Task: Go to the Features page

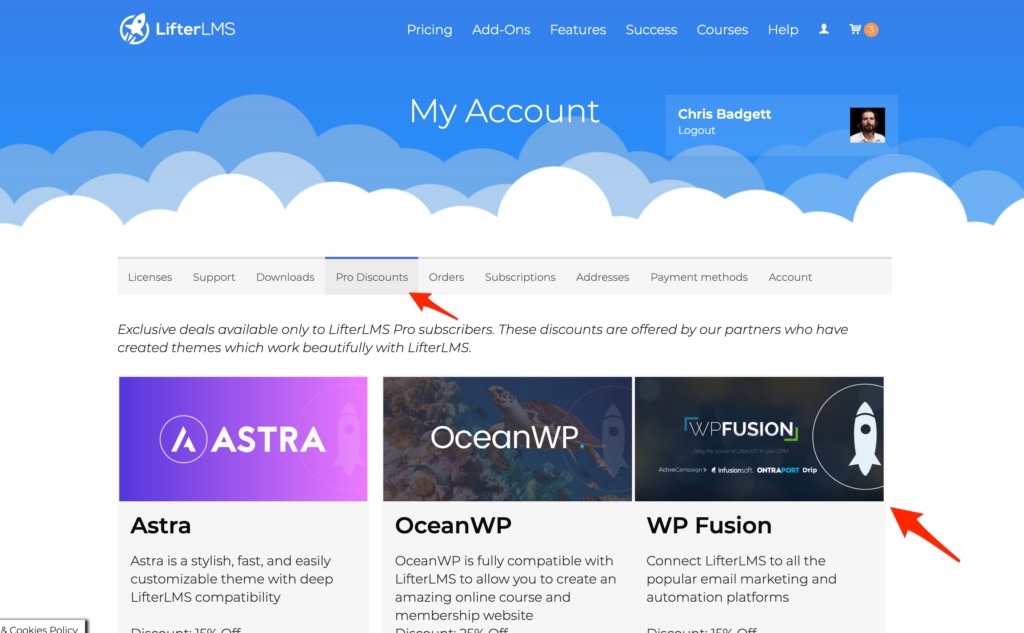Action: pos(578,29)
